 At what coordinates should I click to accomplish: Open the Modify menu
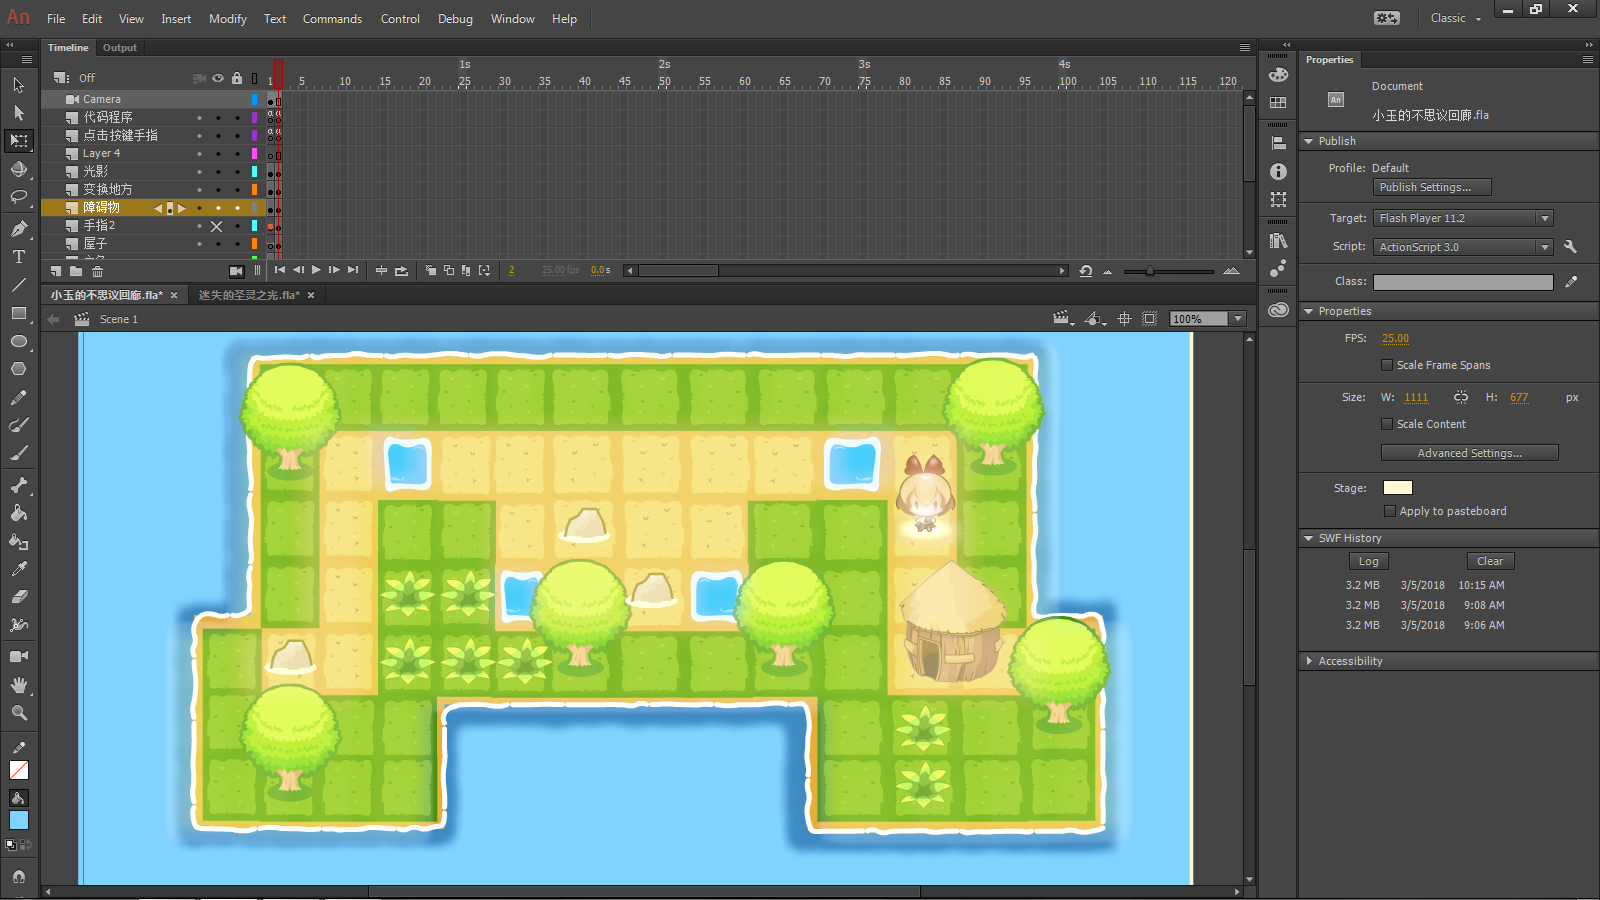tap(227, 19)
